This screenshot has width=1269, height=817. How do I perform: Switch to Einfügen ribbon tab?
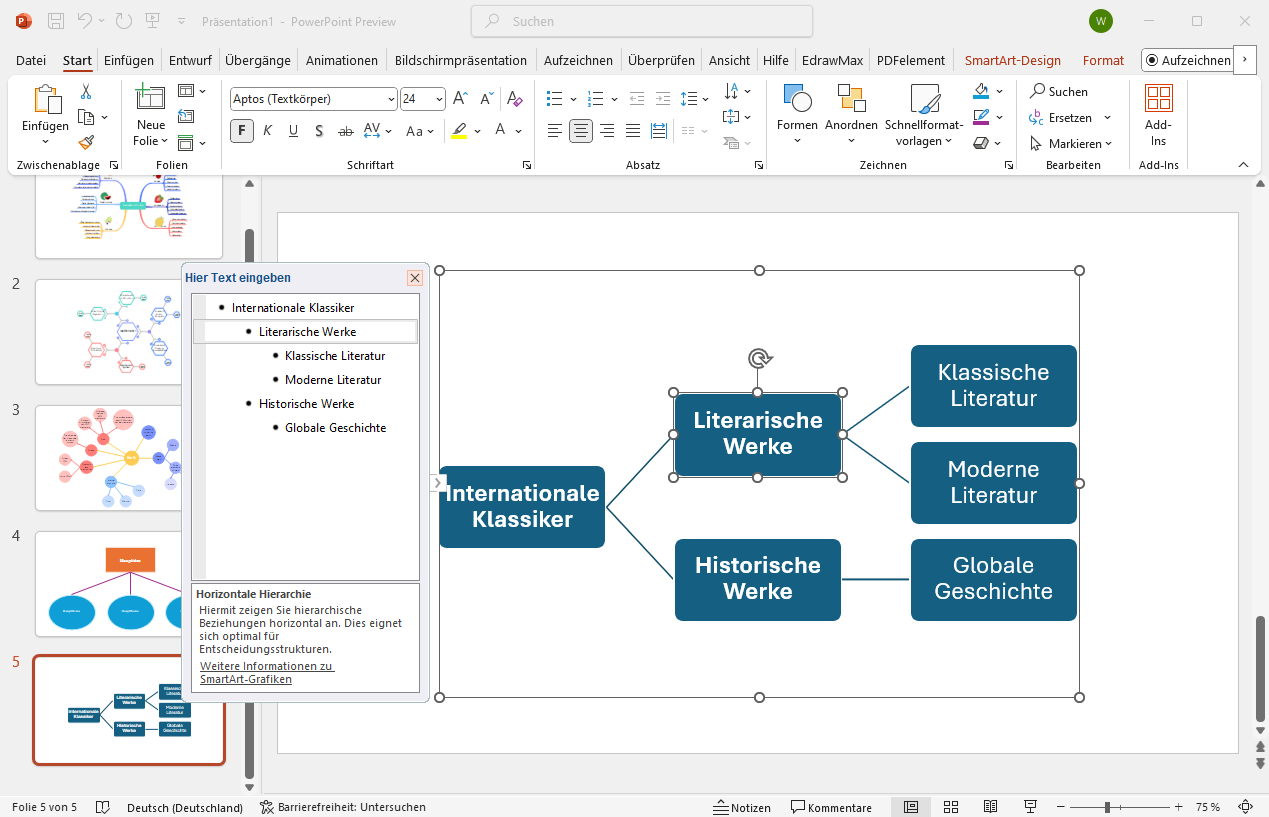click(x=129, y=60)
